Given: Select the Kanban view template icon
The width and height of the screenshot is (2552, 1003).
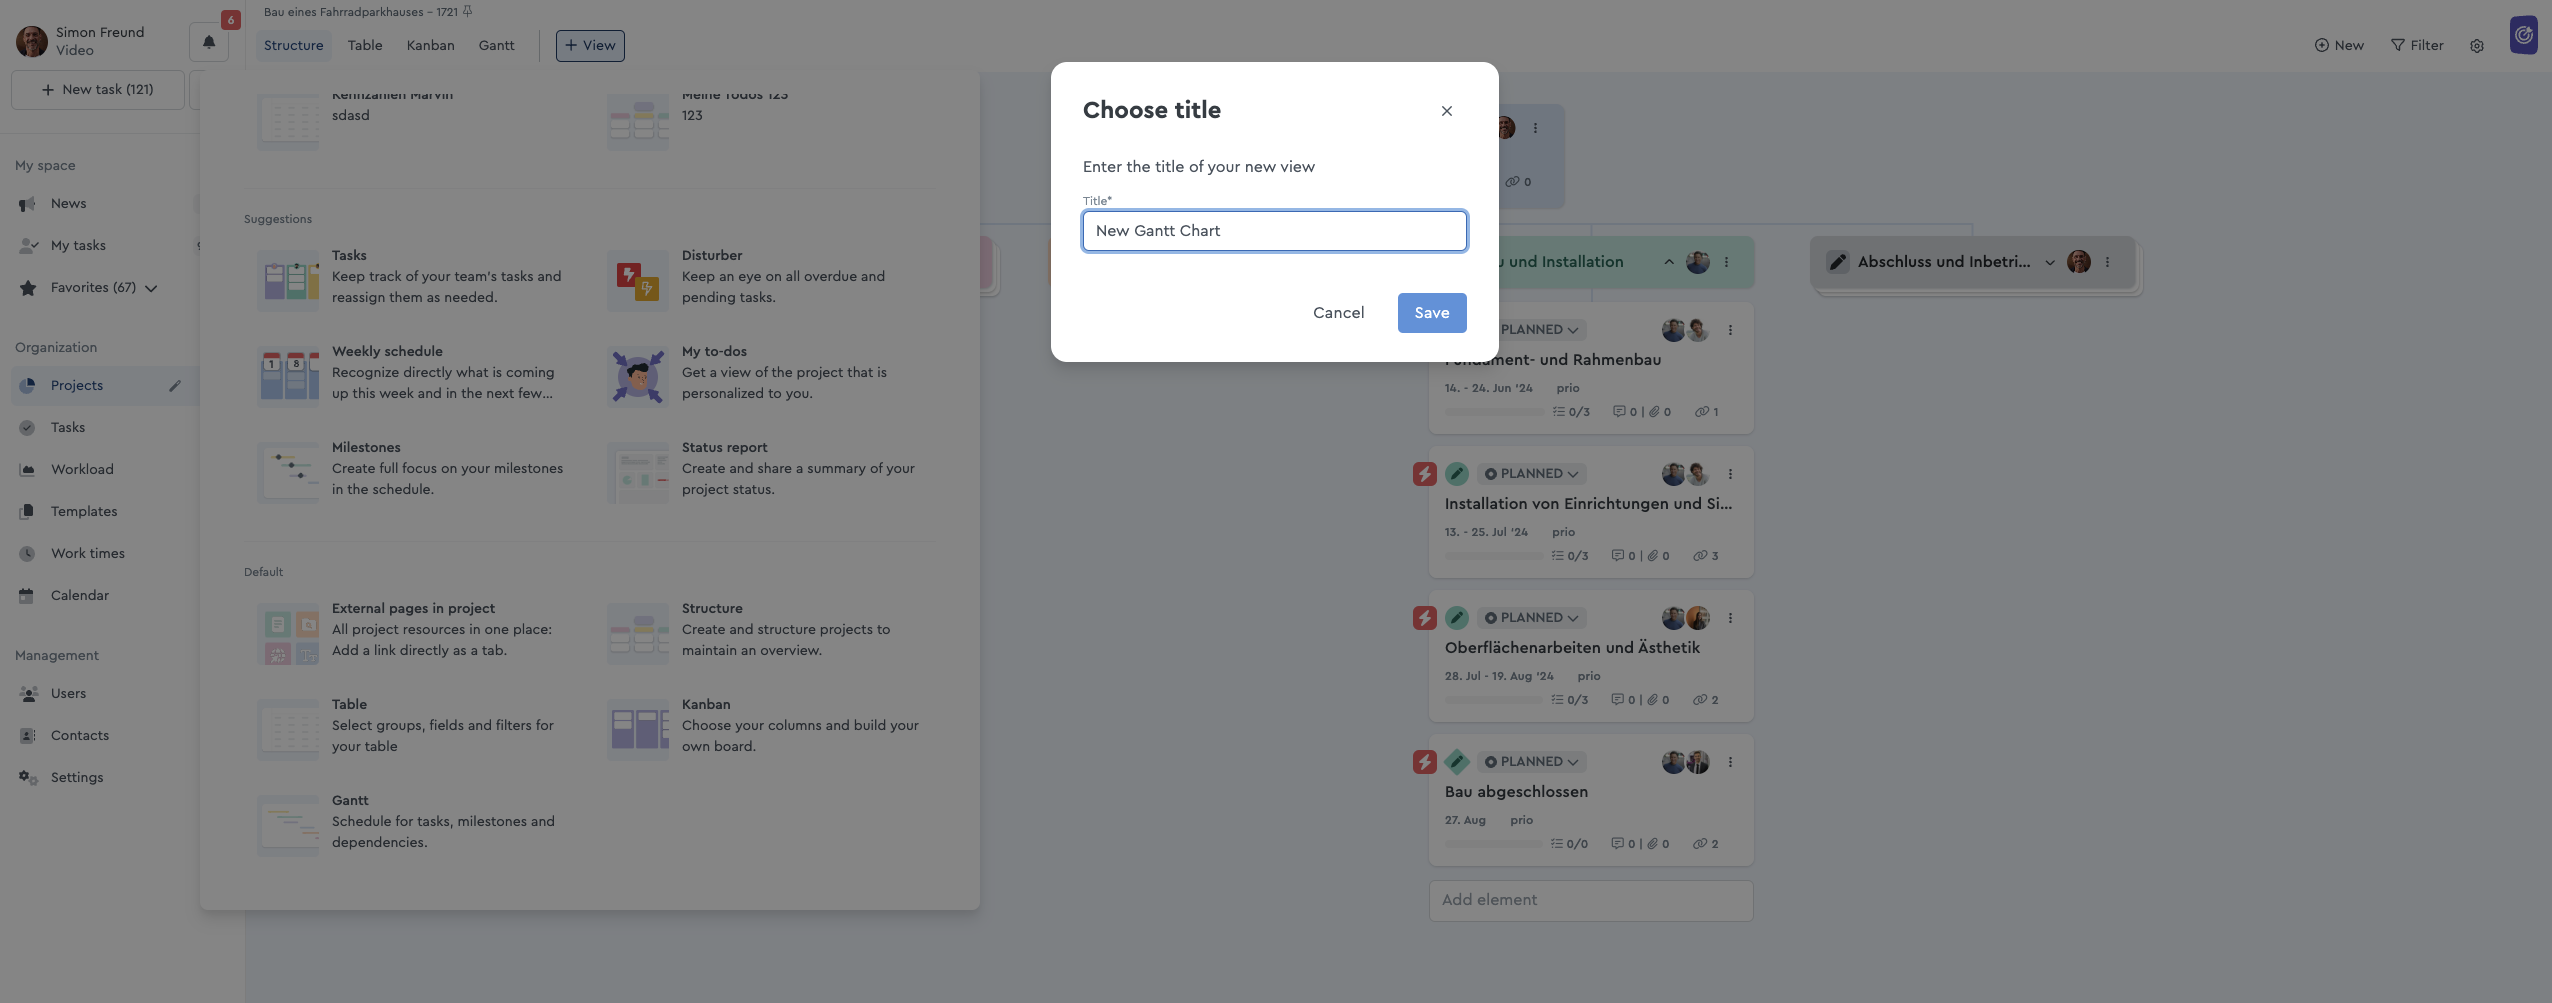Looking at the screenshot, I should coord(638,729).
